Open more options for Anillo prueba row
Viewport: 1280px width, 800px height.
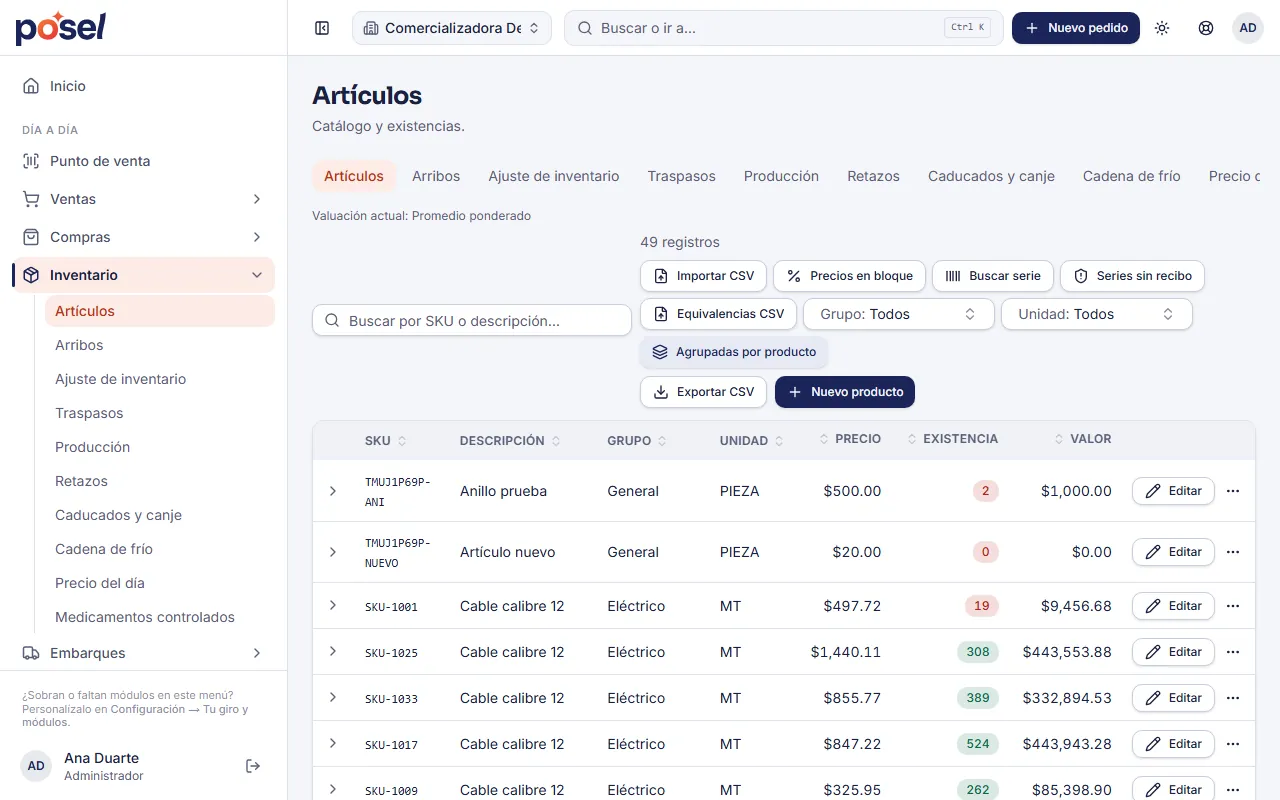tap(1233, 491)
